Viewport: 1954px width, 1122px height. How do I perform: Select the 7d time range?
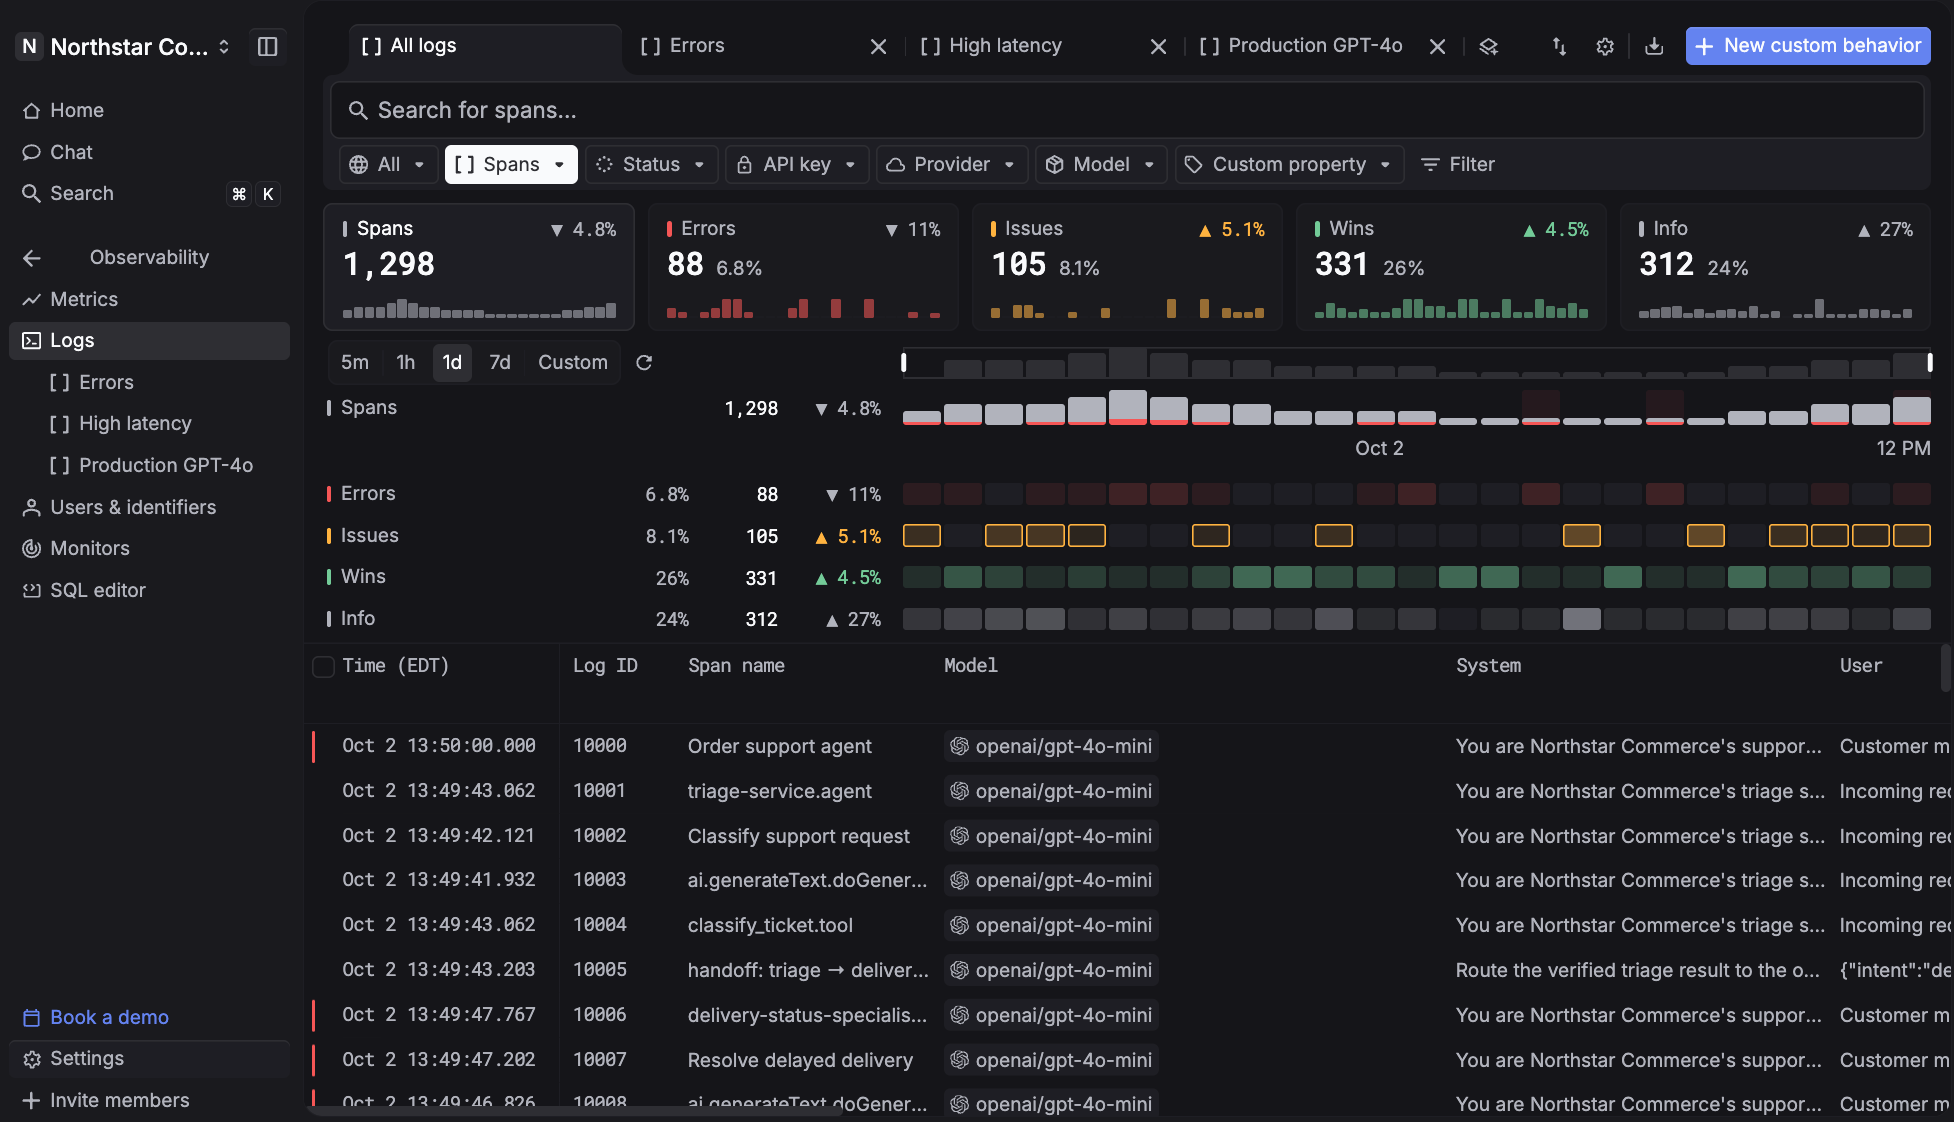click(500, 362)
